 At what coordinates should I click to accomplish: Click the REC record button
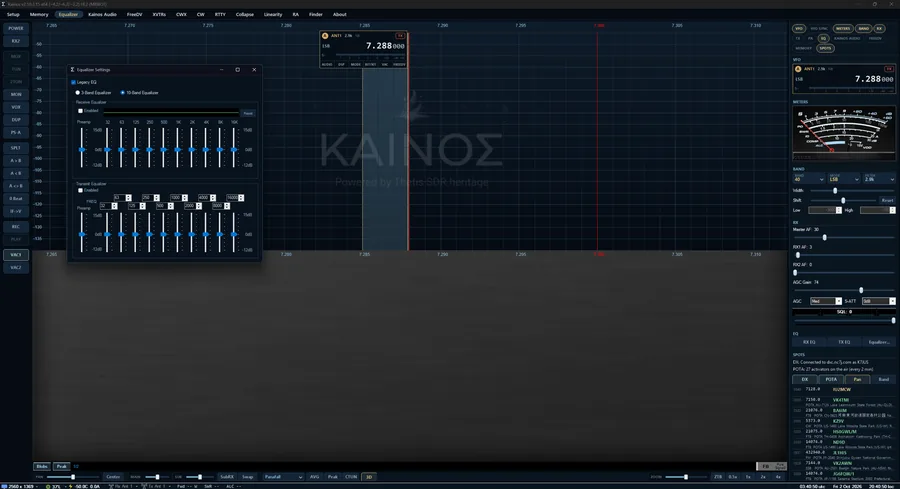tap(16, 227)
